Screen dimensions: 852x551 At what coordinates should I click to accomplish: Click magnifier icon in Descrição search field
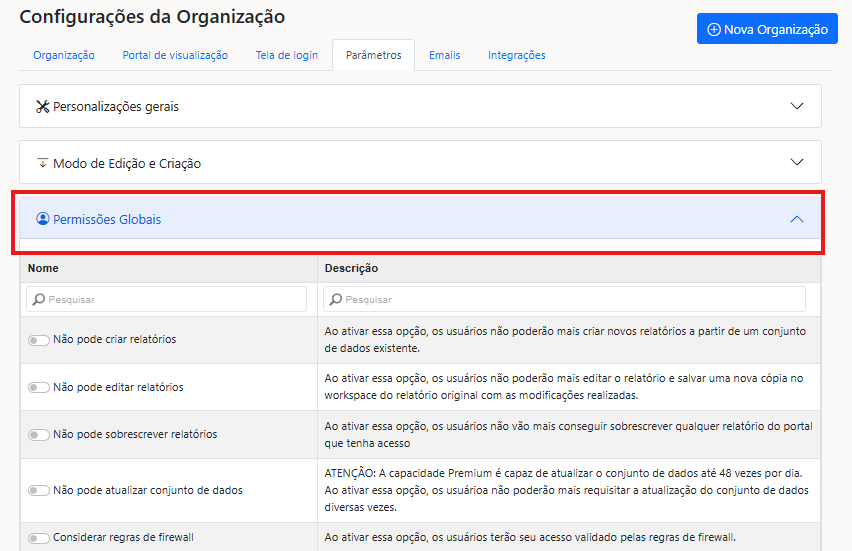click(336, 299)
